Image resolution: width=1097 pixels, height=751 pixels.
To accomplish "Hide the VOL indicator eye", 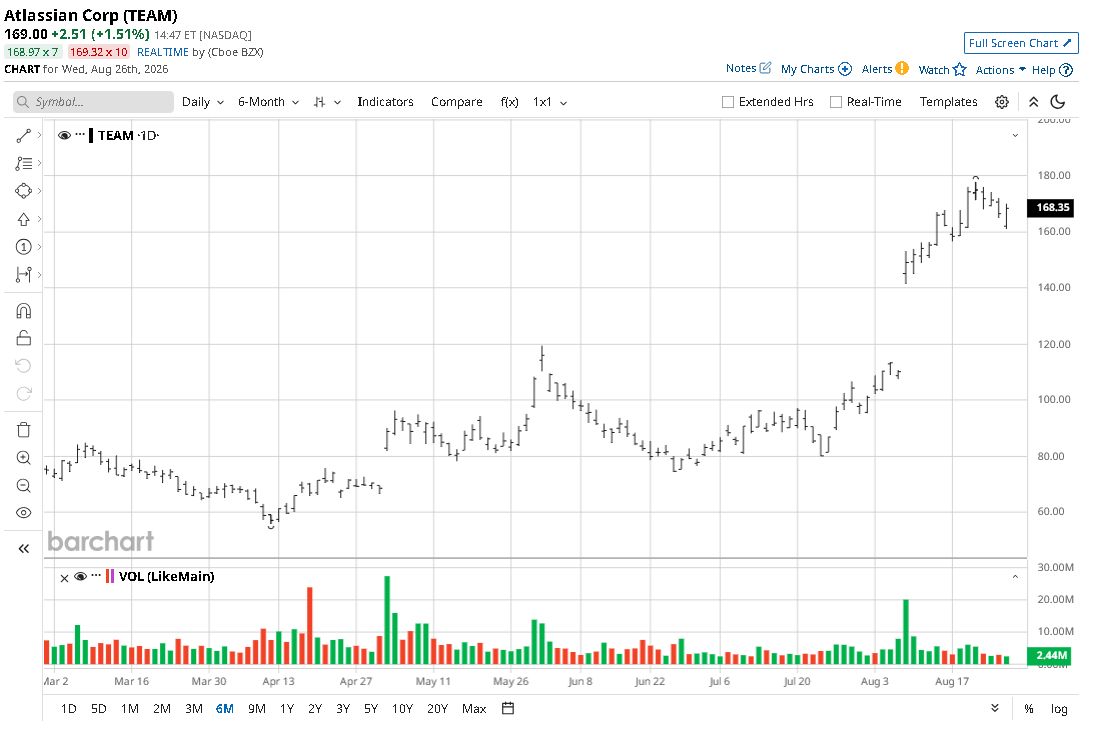I will [x=80, y=577].
